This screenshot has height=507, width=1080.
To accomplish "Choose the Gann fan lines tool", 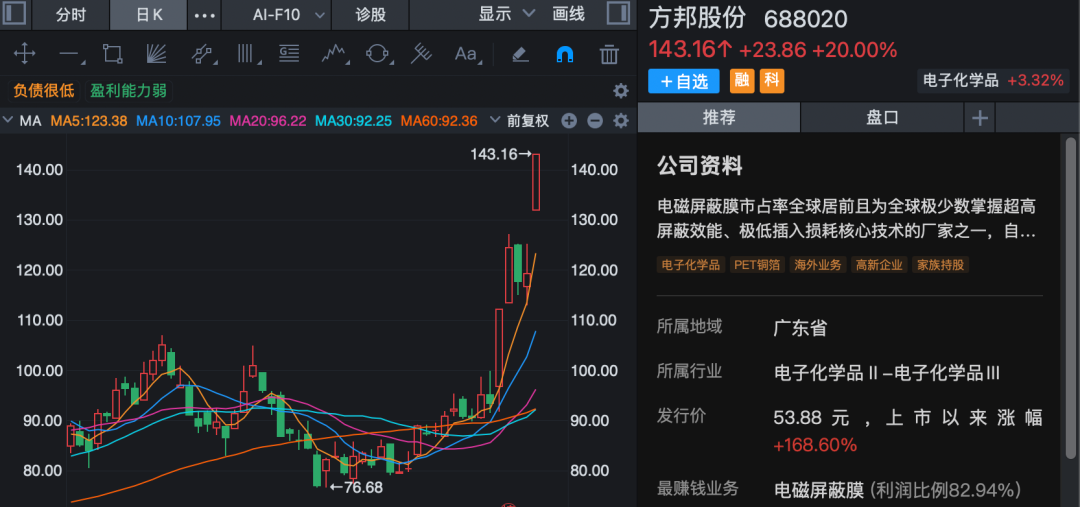I will (x=157, y=54).
